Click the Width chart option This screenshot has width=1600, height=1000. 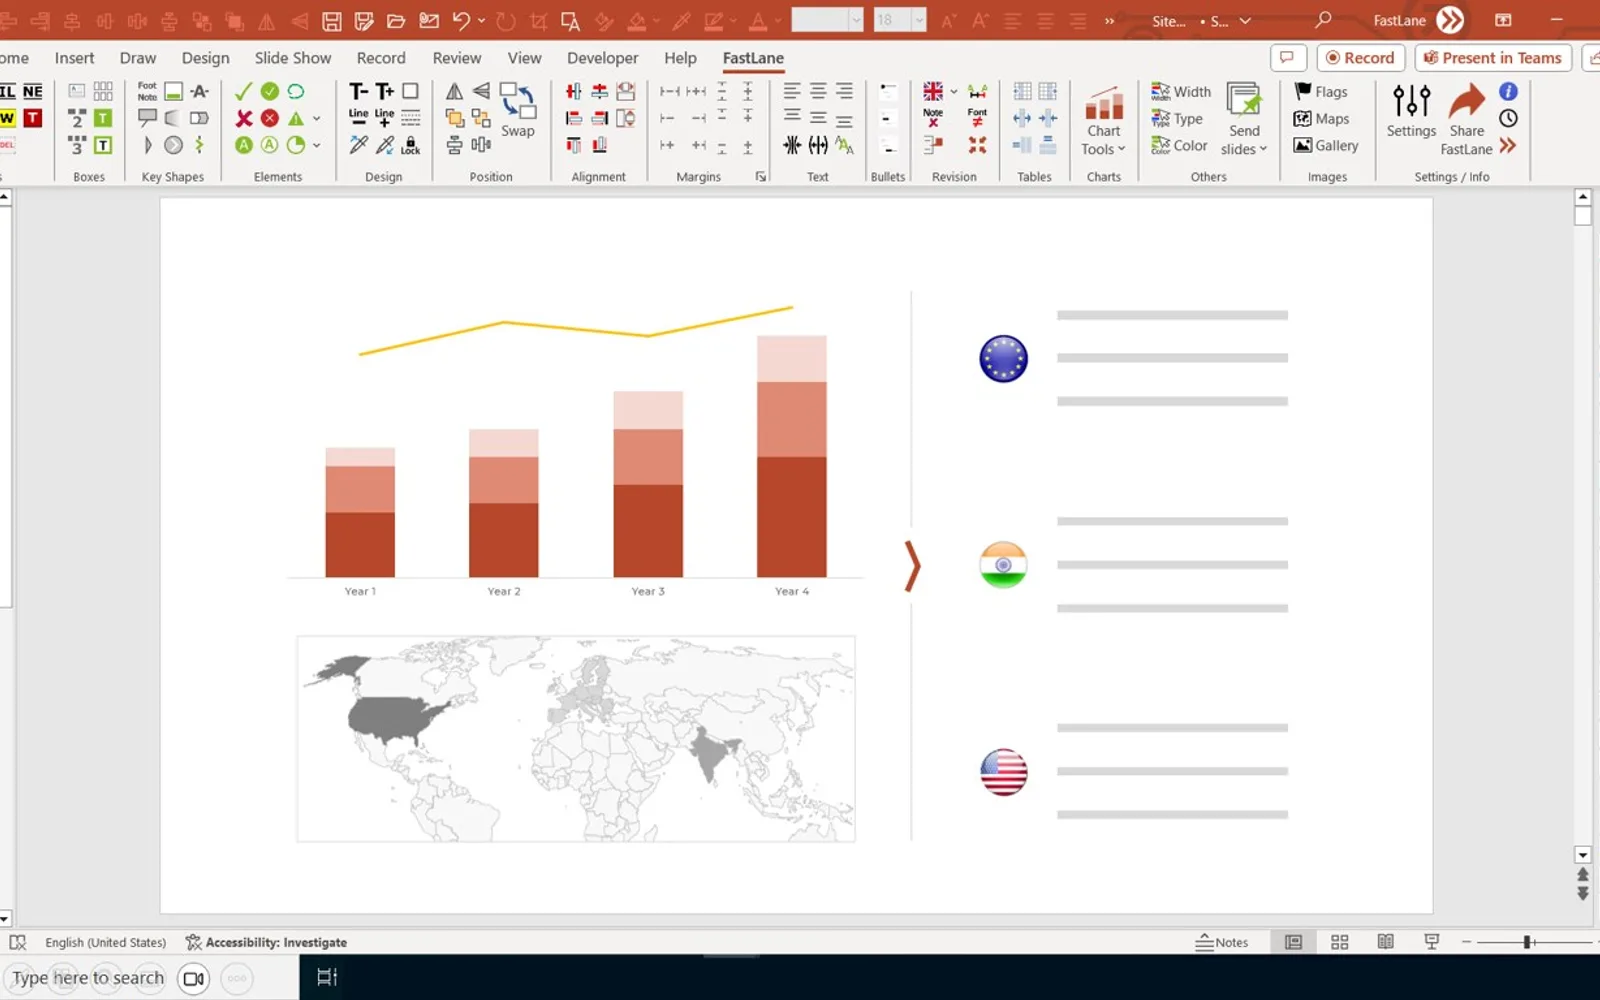pyautogui.click(x=1180, y=92)
